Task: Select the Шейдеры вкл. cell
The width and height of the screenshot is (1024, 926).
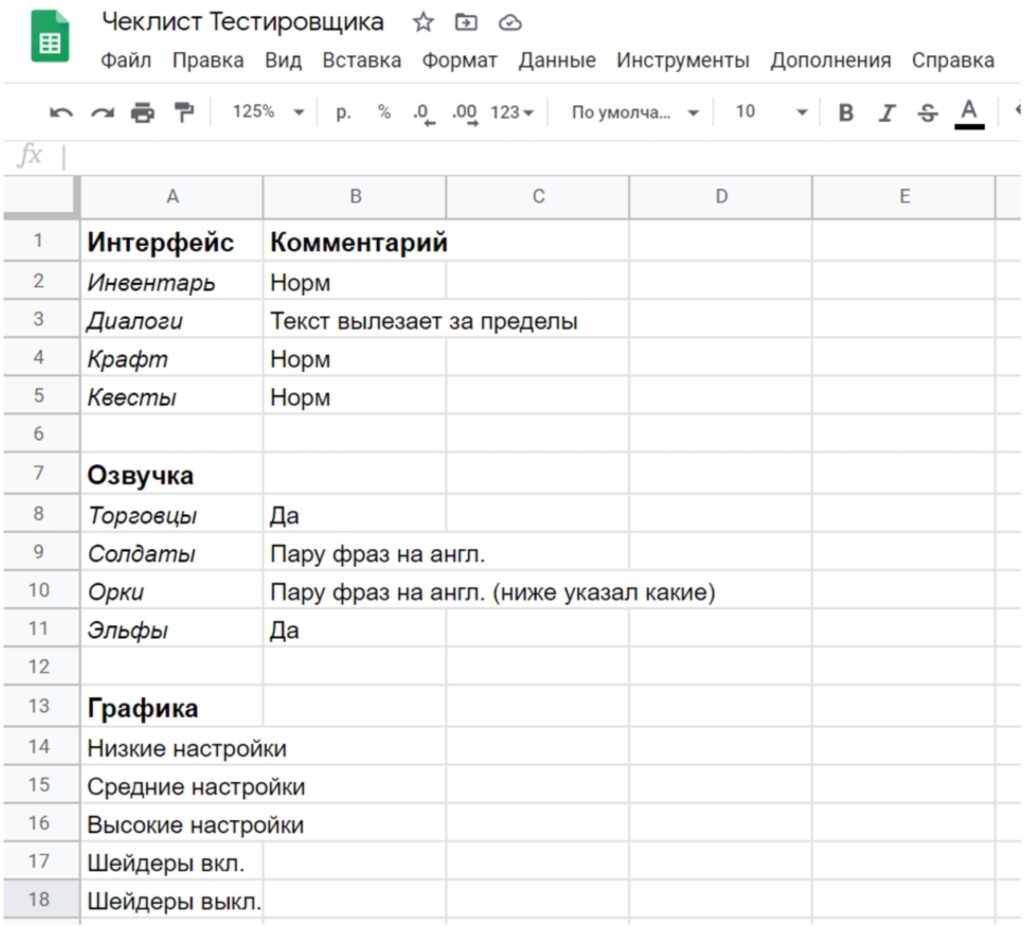Action: point(172,862)
